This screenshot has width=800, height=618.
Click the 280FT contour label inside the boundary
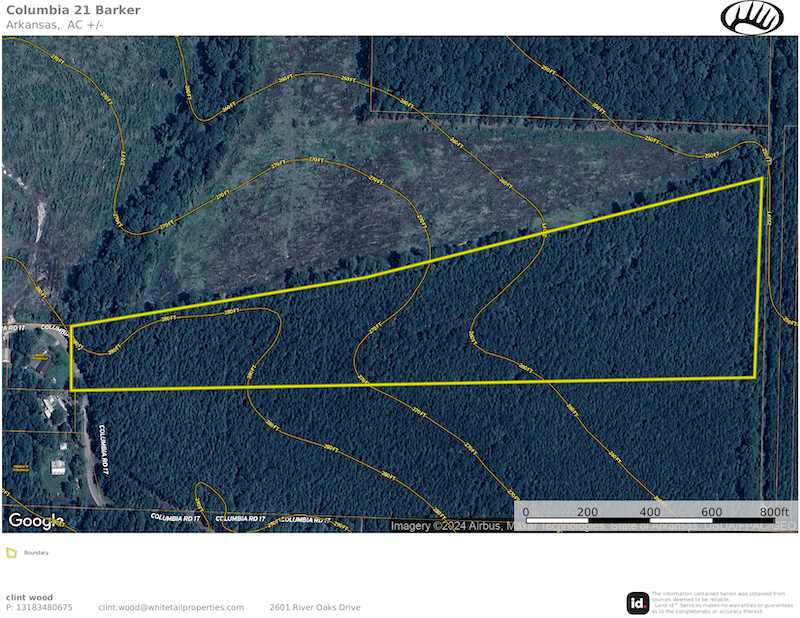coord(230,312)
